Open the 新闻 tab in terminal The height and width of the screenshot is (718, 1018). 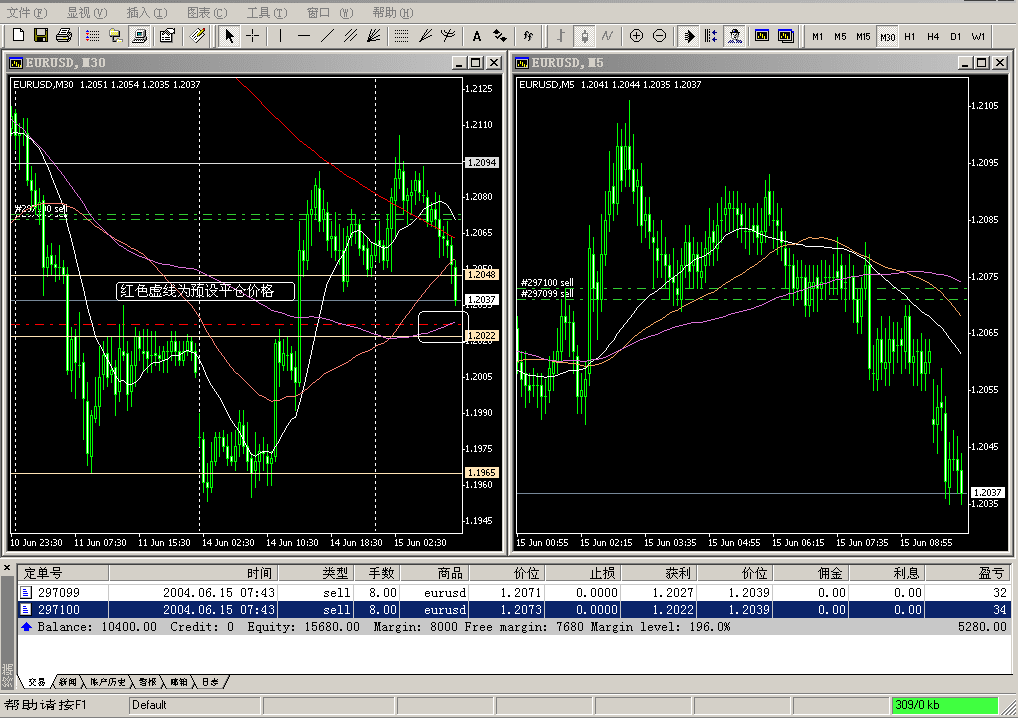pos(67,682)
